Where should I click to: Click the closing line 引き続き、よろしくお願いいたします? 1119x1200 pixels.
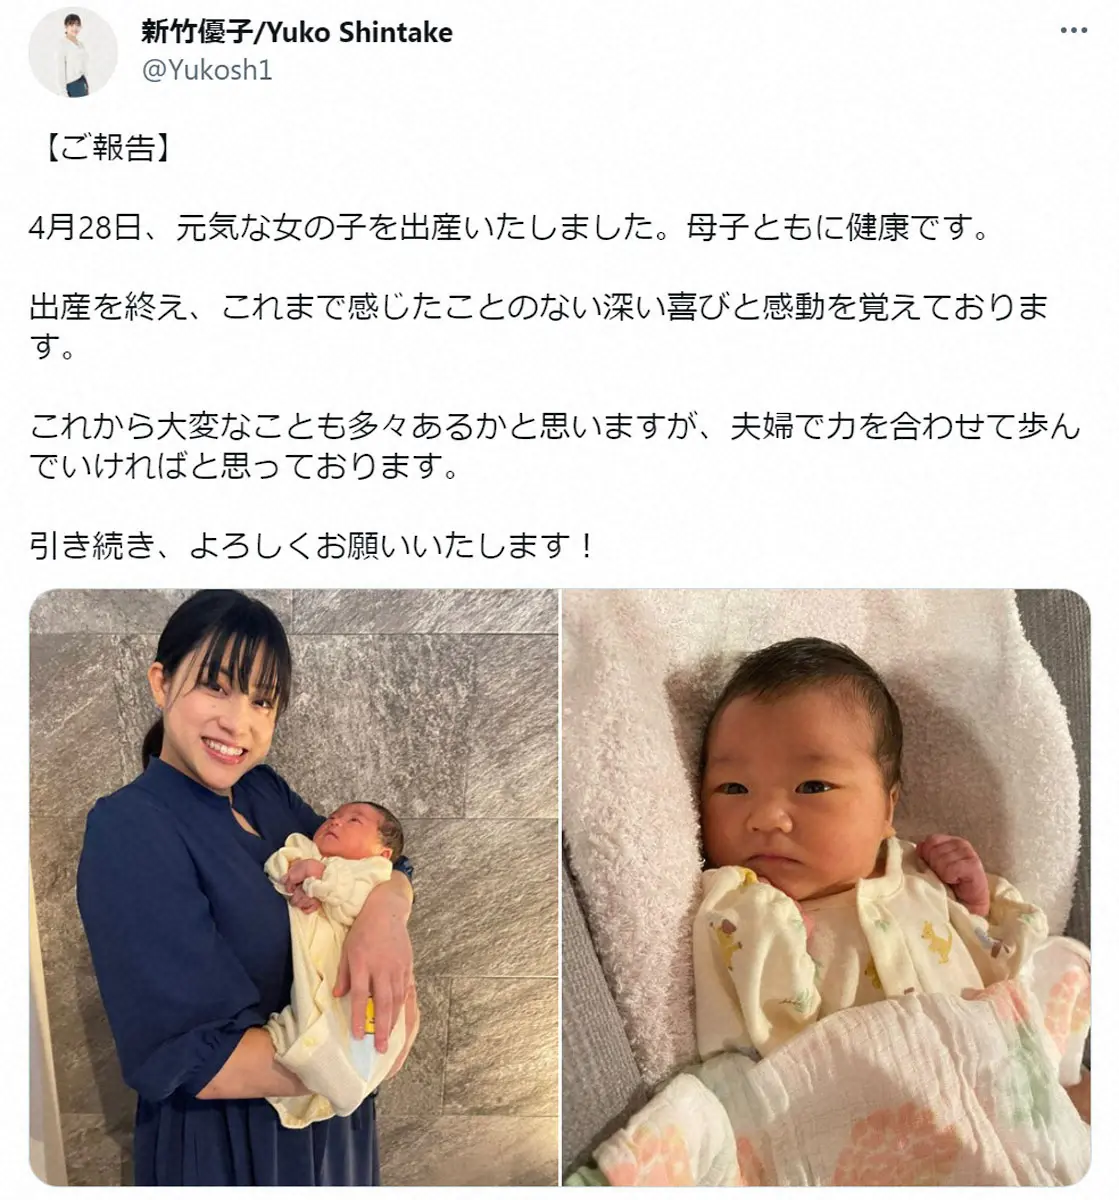tap(314, 546)
